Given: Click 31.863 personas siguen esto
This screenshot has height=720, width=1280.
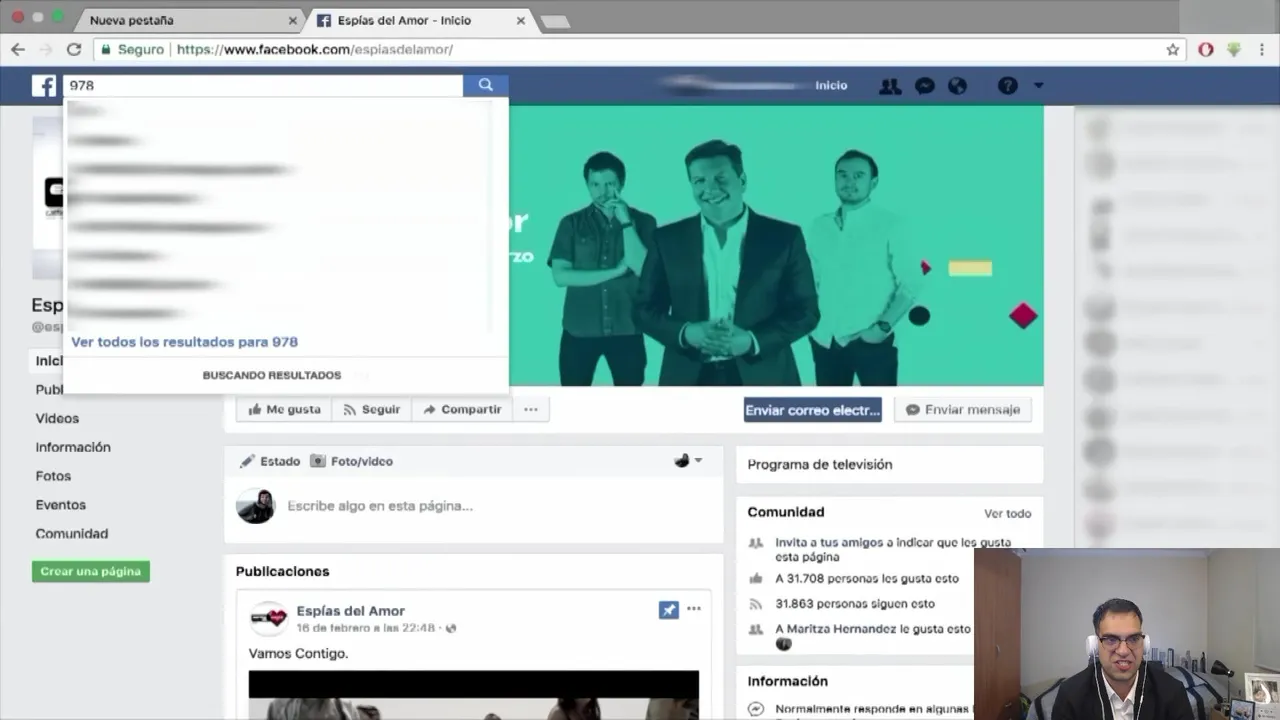Looking at the screenshot, I should 855,603.
